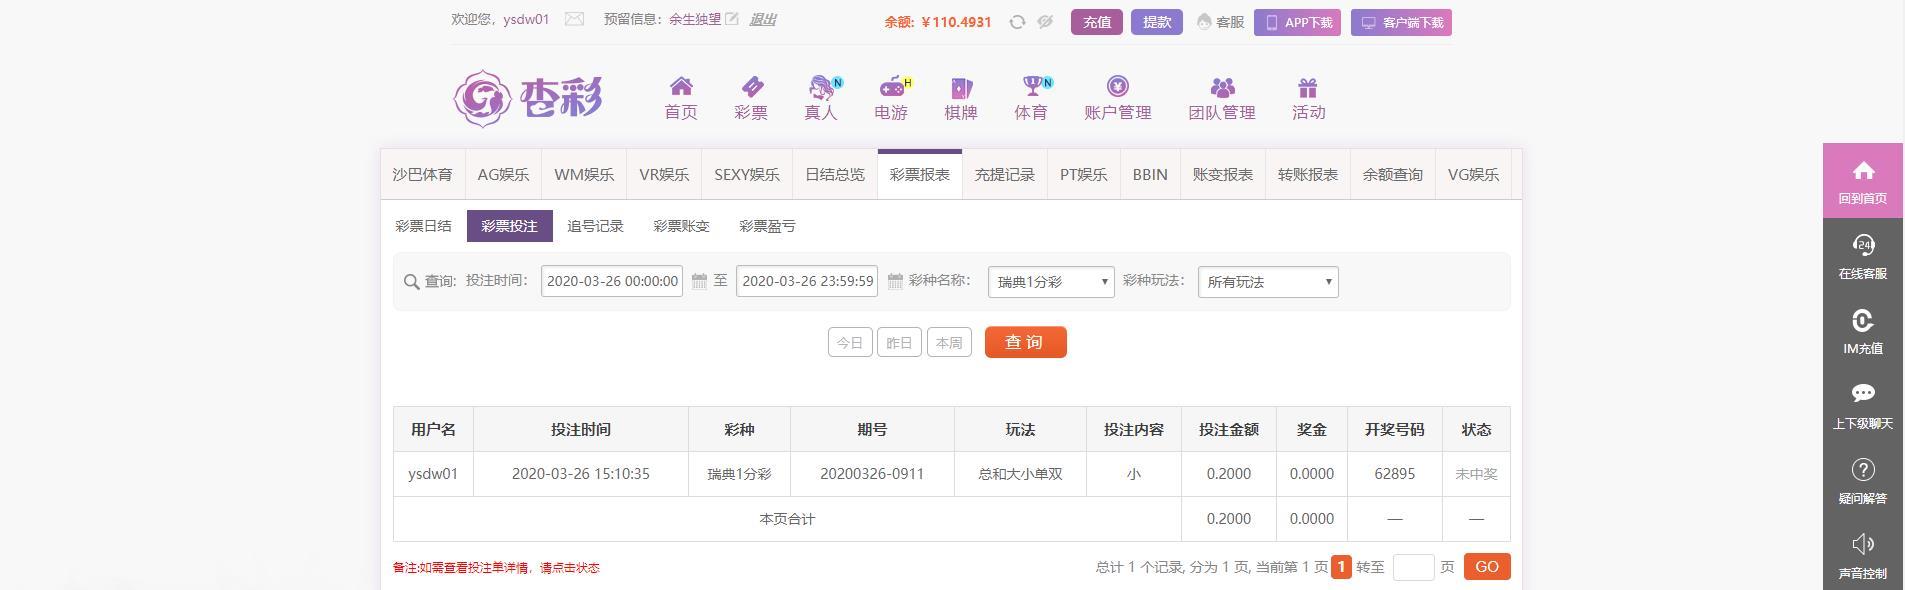Click 回到首页 sidebar home icon
The width and height of the screenshot is (1905, 590).
point(1862,181)
